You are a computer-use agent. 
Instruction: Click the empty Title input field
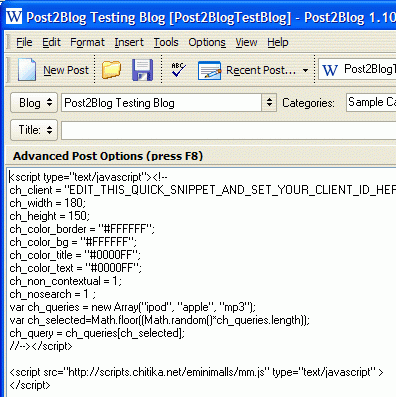pyautogui.click(x=228, y=130)
